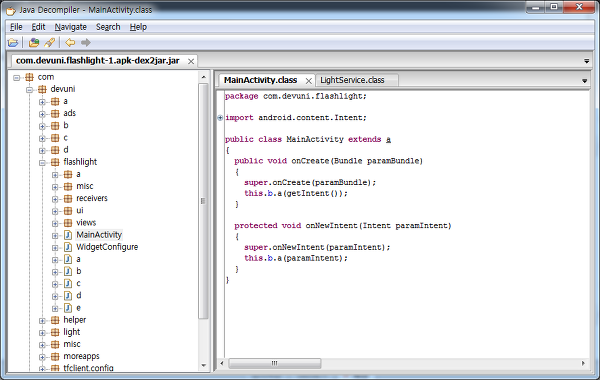600x380 pixels.
Task: Follow the superclass a link in code
Action: [388, 139]
